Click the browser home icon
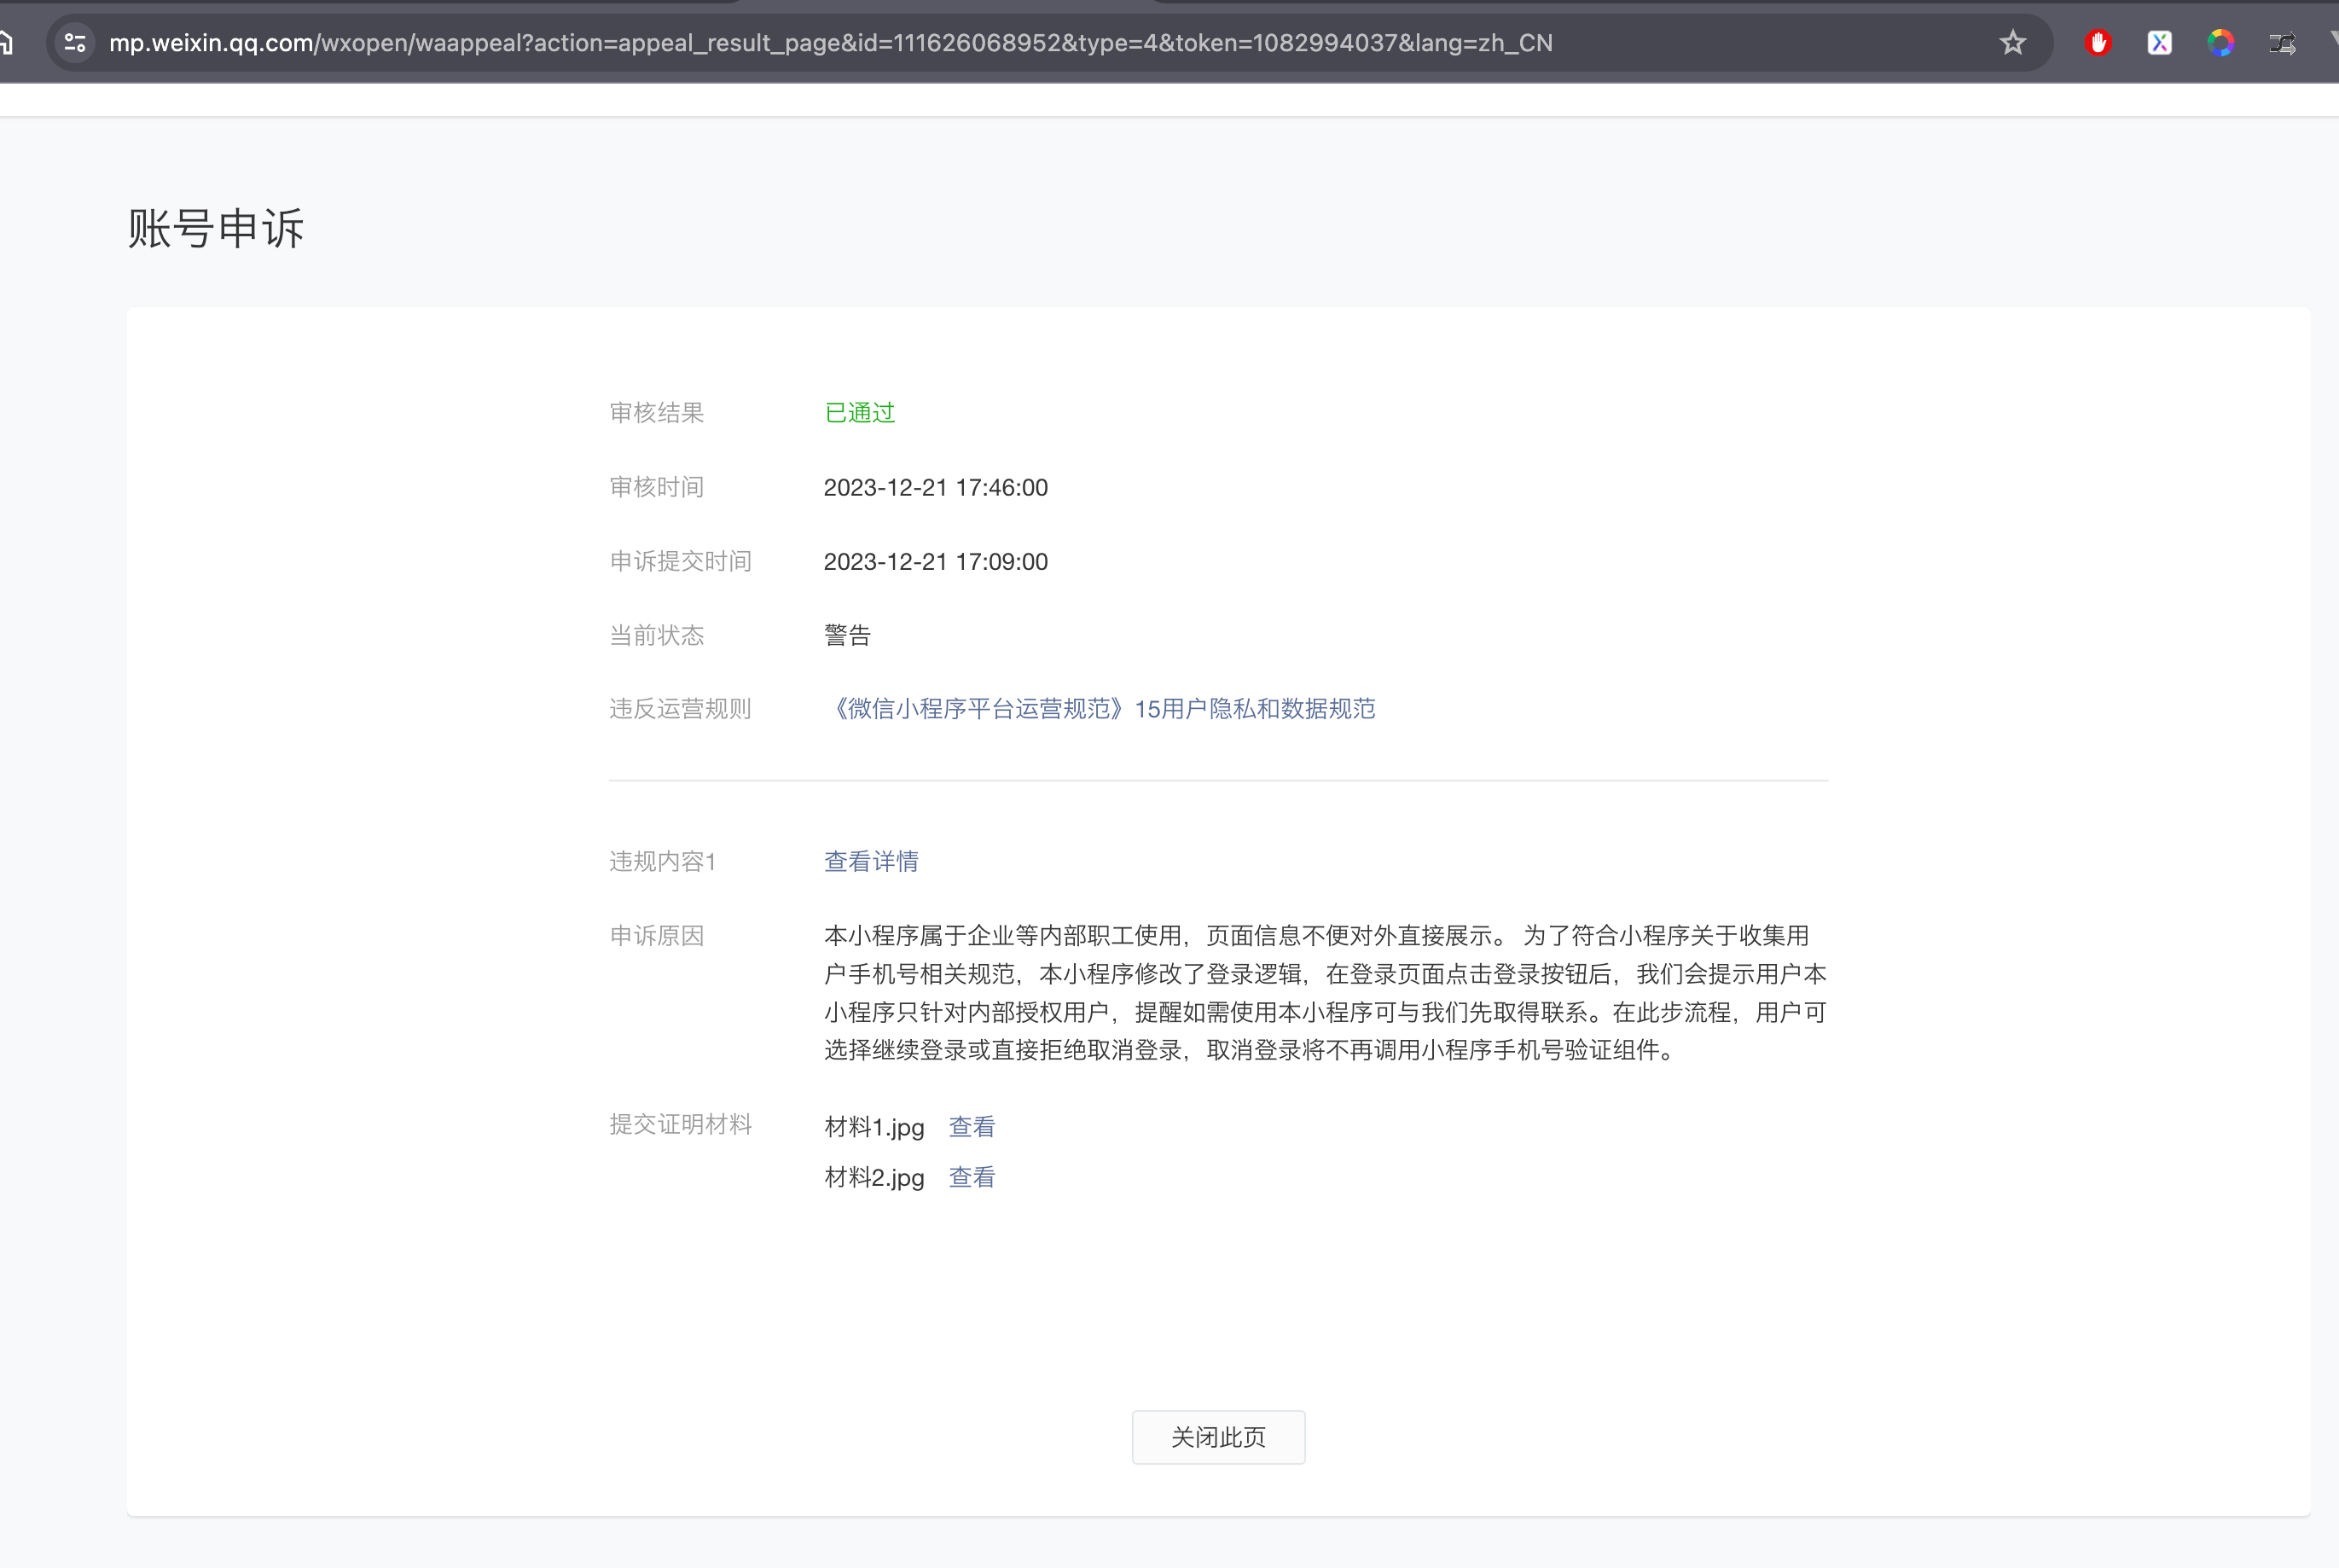The height and width of the screenshot is (1568, 2339). pos(5,43)
